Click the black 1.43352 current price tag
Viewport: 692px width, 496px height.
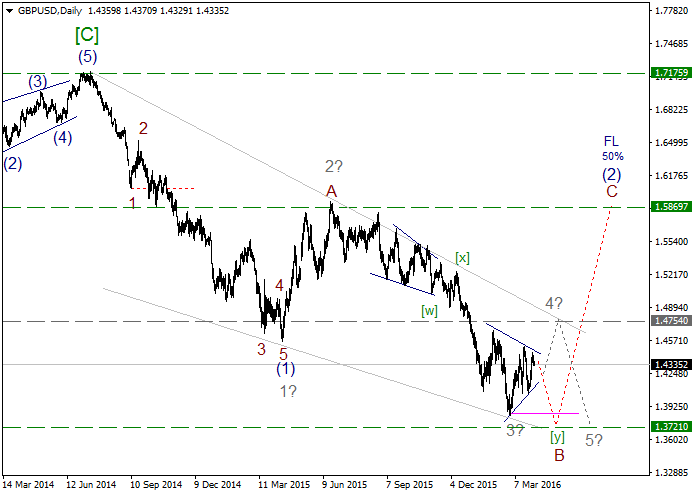point(671,364)
